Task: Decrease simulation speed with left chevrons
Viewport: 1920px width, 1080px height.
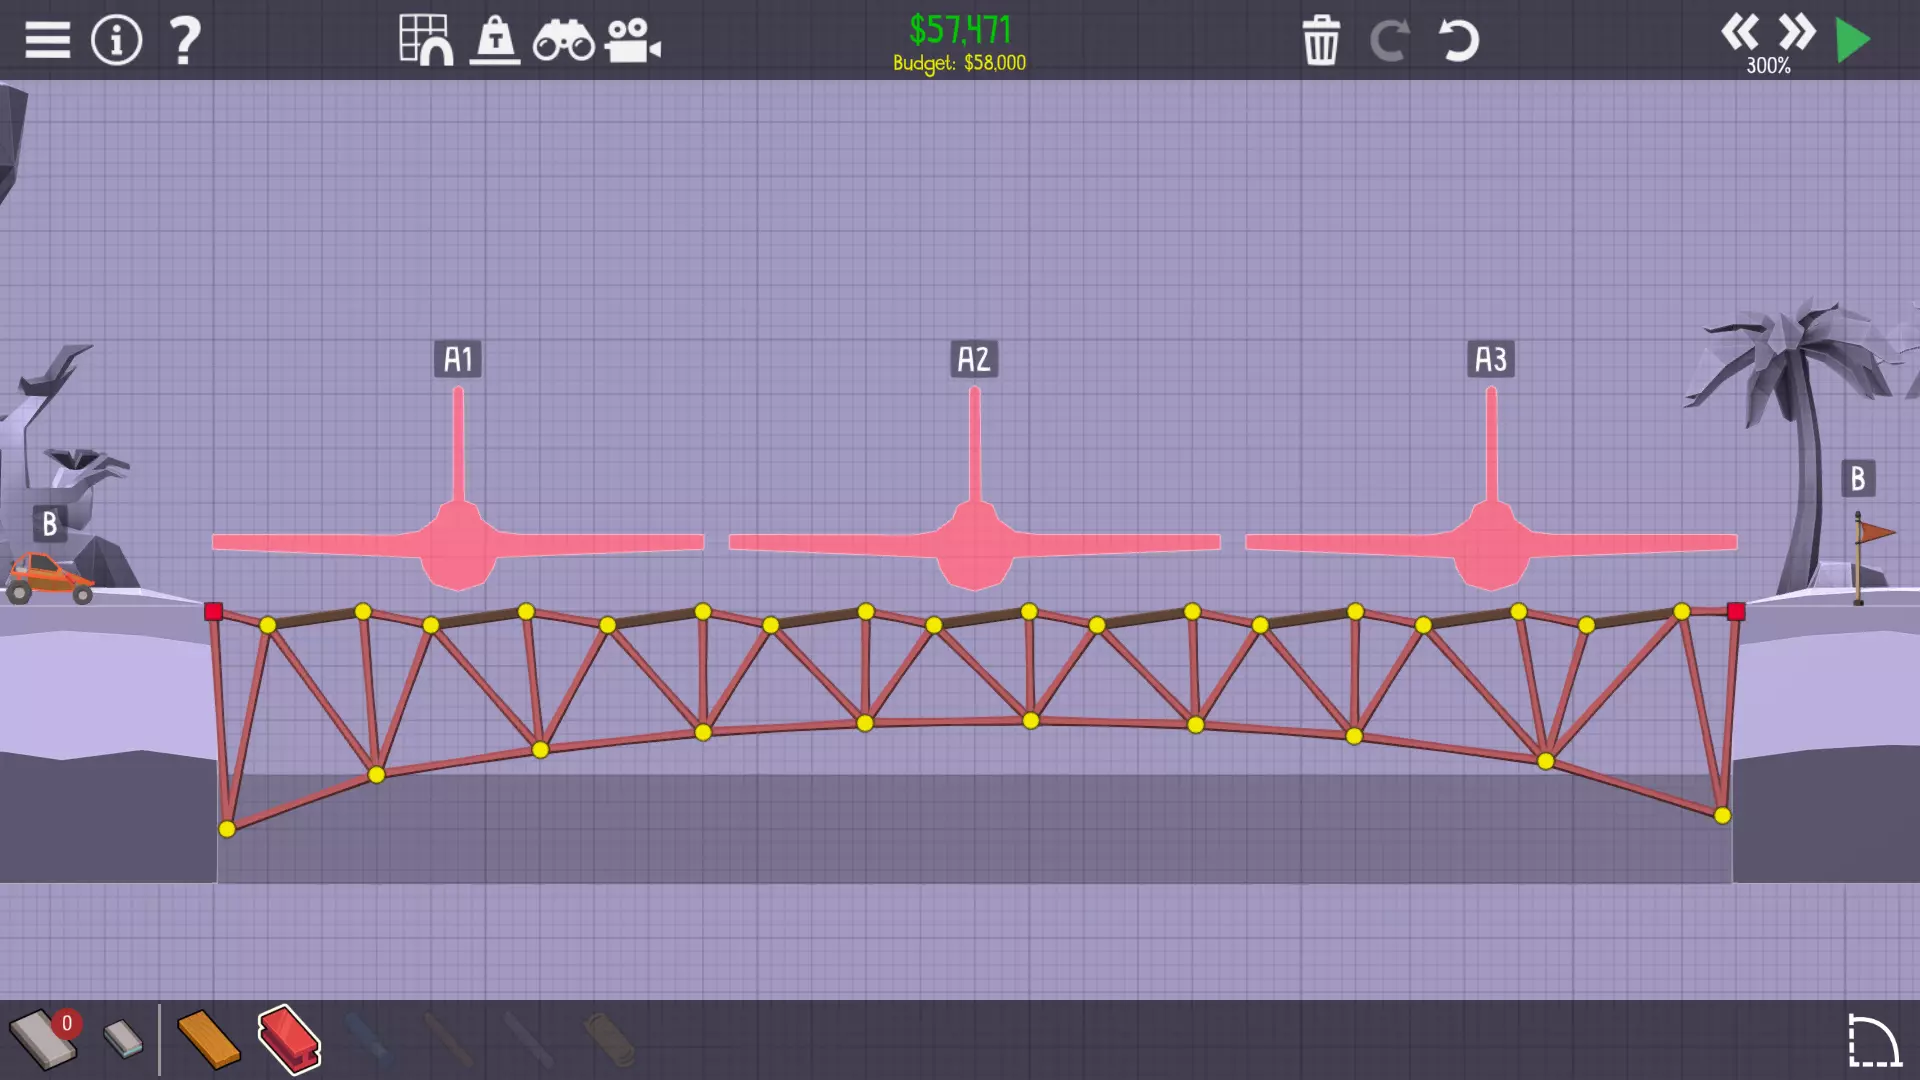Action: 1740,32
